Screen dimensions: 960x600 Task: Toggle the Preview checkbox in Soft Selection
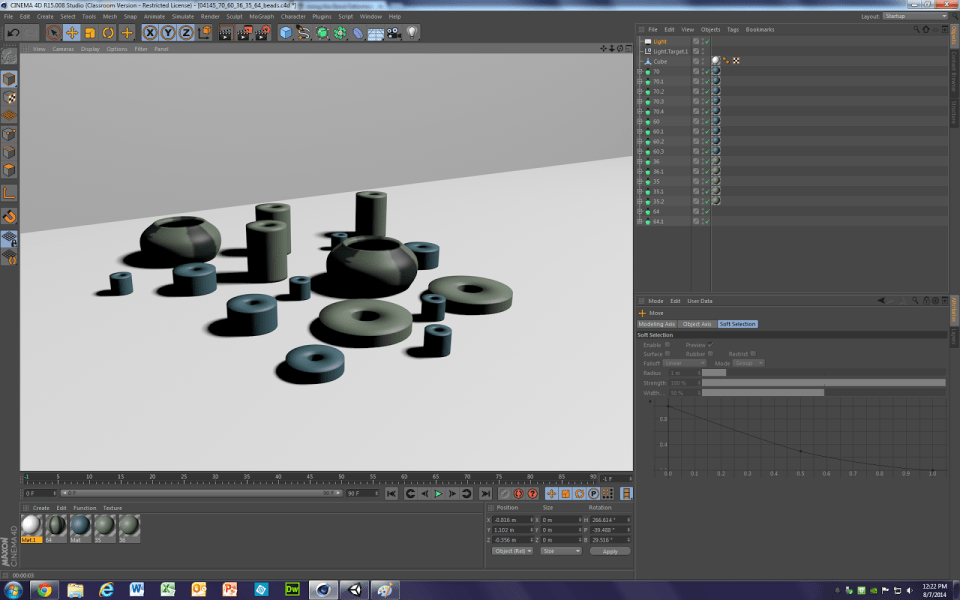(710, 345)
